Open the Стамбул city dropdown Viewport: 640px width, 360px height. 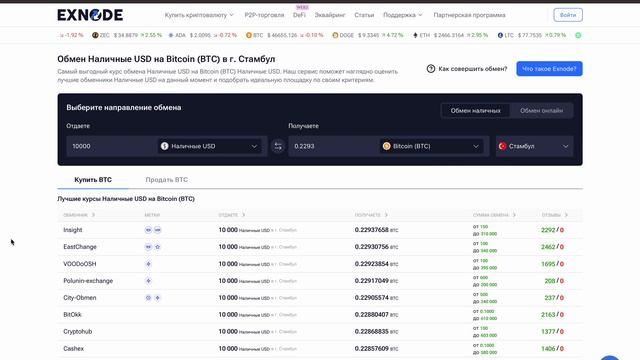534,146
